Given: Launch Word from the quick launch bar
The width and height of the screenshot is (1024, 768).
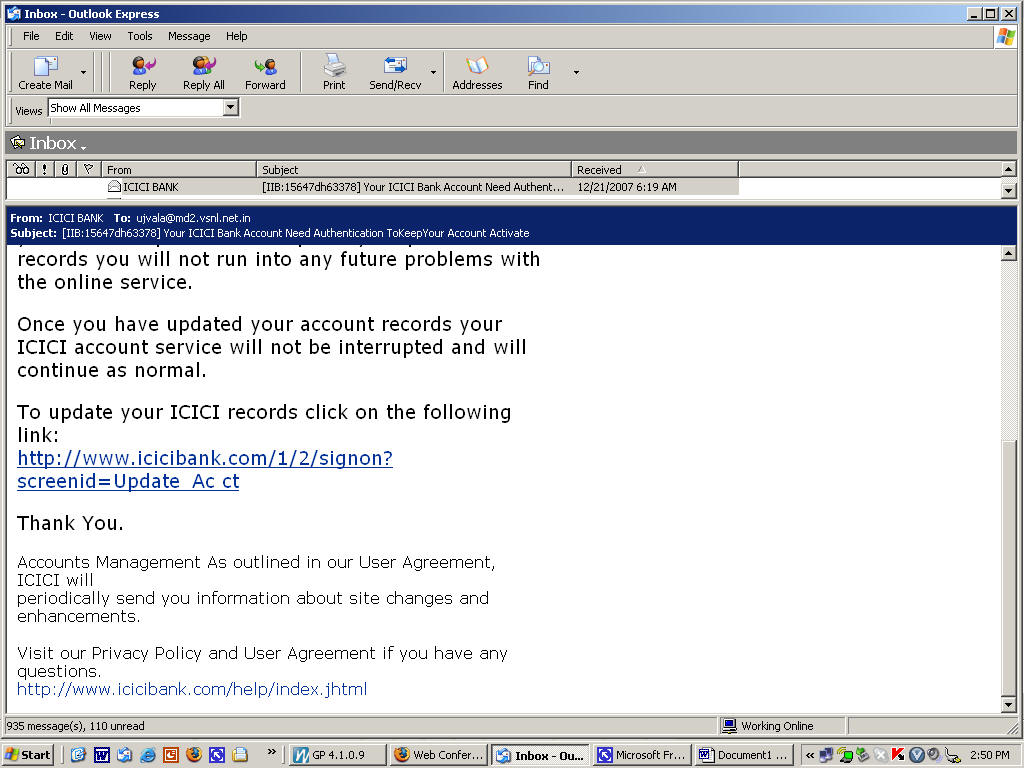Looking at the screenshot, I should coord(101,755).
